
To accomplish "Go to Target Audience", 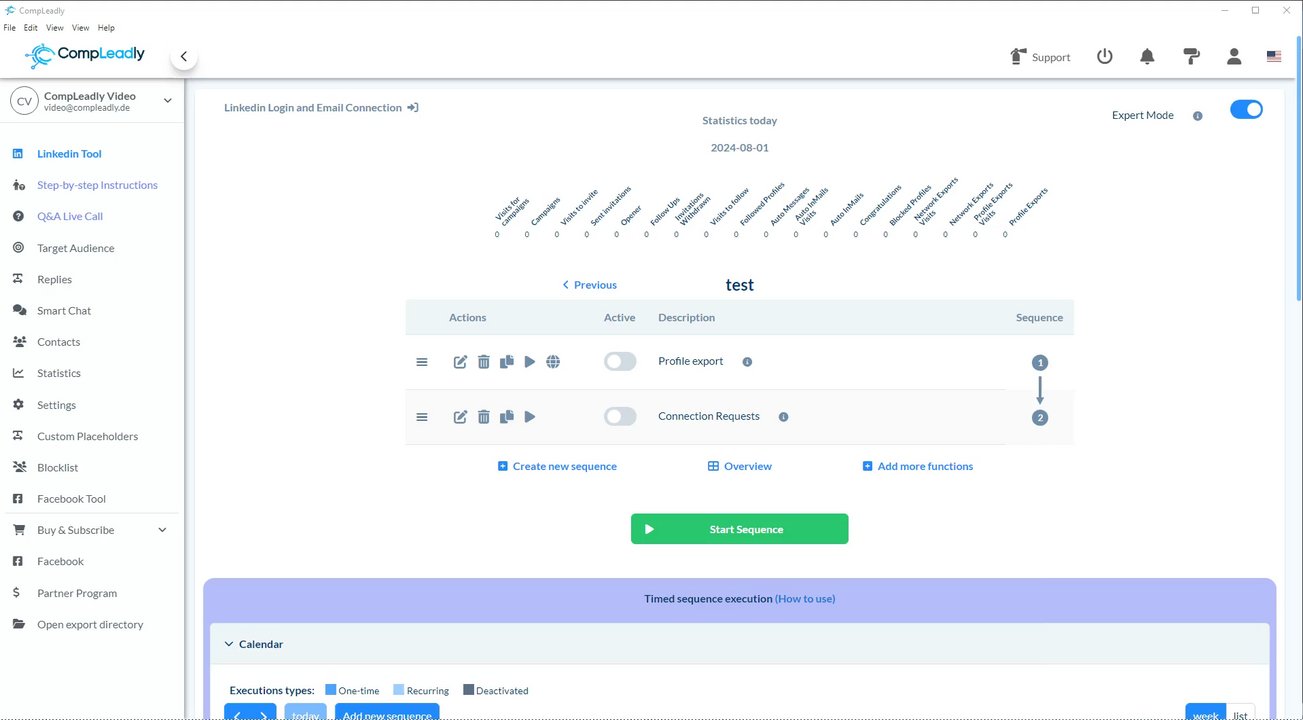I will coord(75,248).
